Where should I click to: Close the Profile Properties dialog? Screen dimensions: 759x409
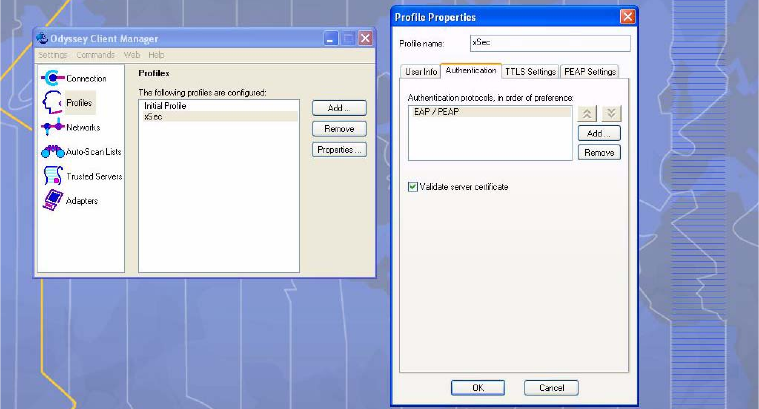pos(627,17)
